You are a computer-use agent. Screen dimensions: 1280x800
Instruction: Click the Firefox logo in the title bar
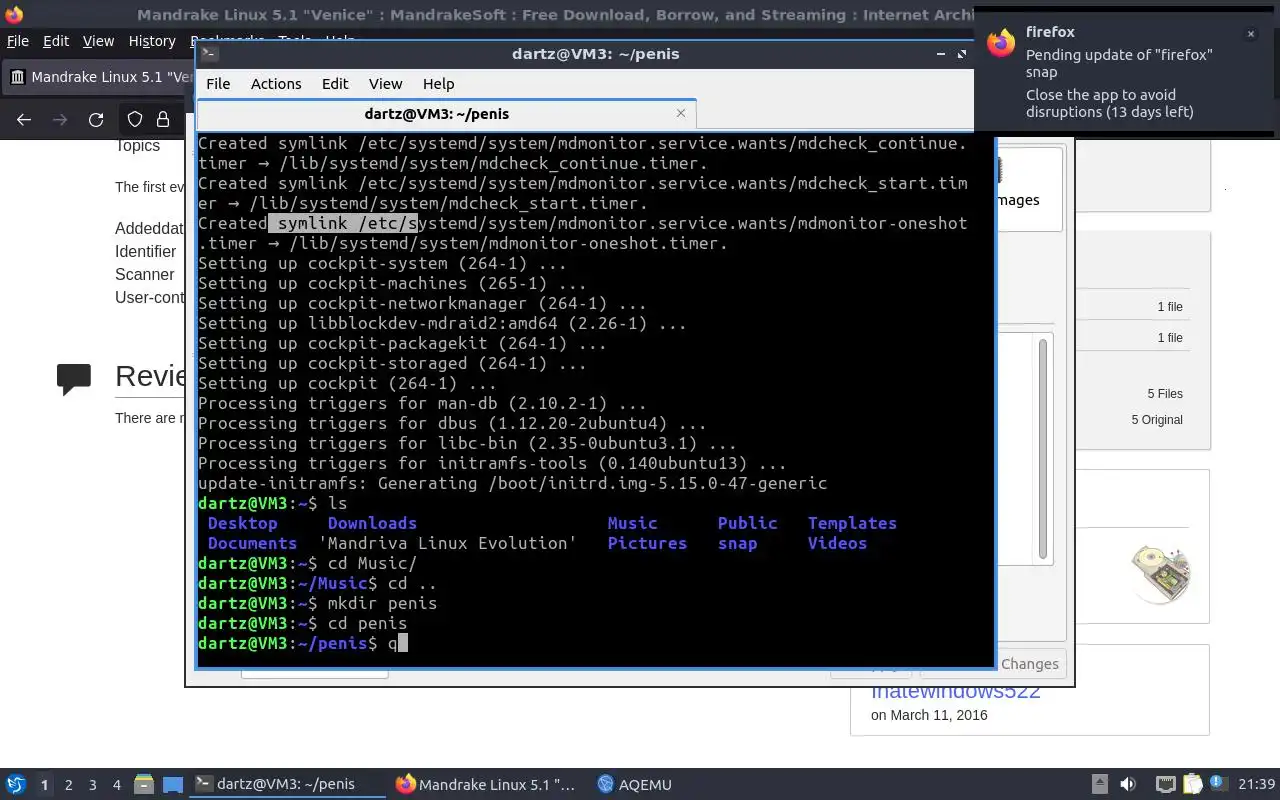point(13,14)
